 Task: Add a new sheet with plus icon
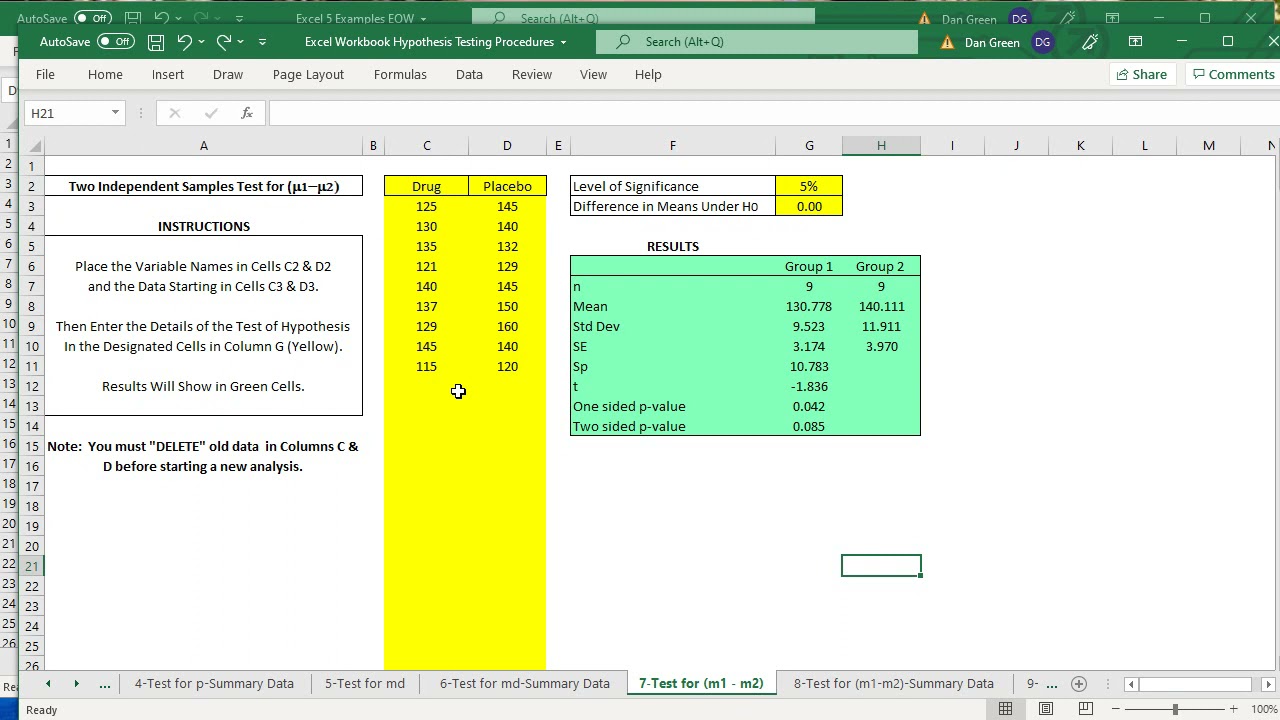pos(1078,684)
